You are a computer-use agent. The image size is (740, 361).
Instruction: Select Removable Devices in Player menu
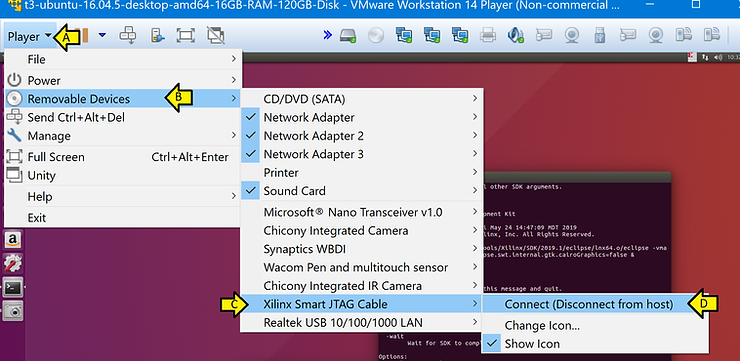[x=123, y=99]
